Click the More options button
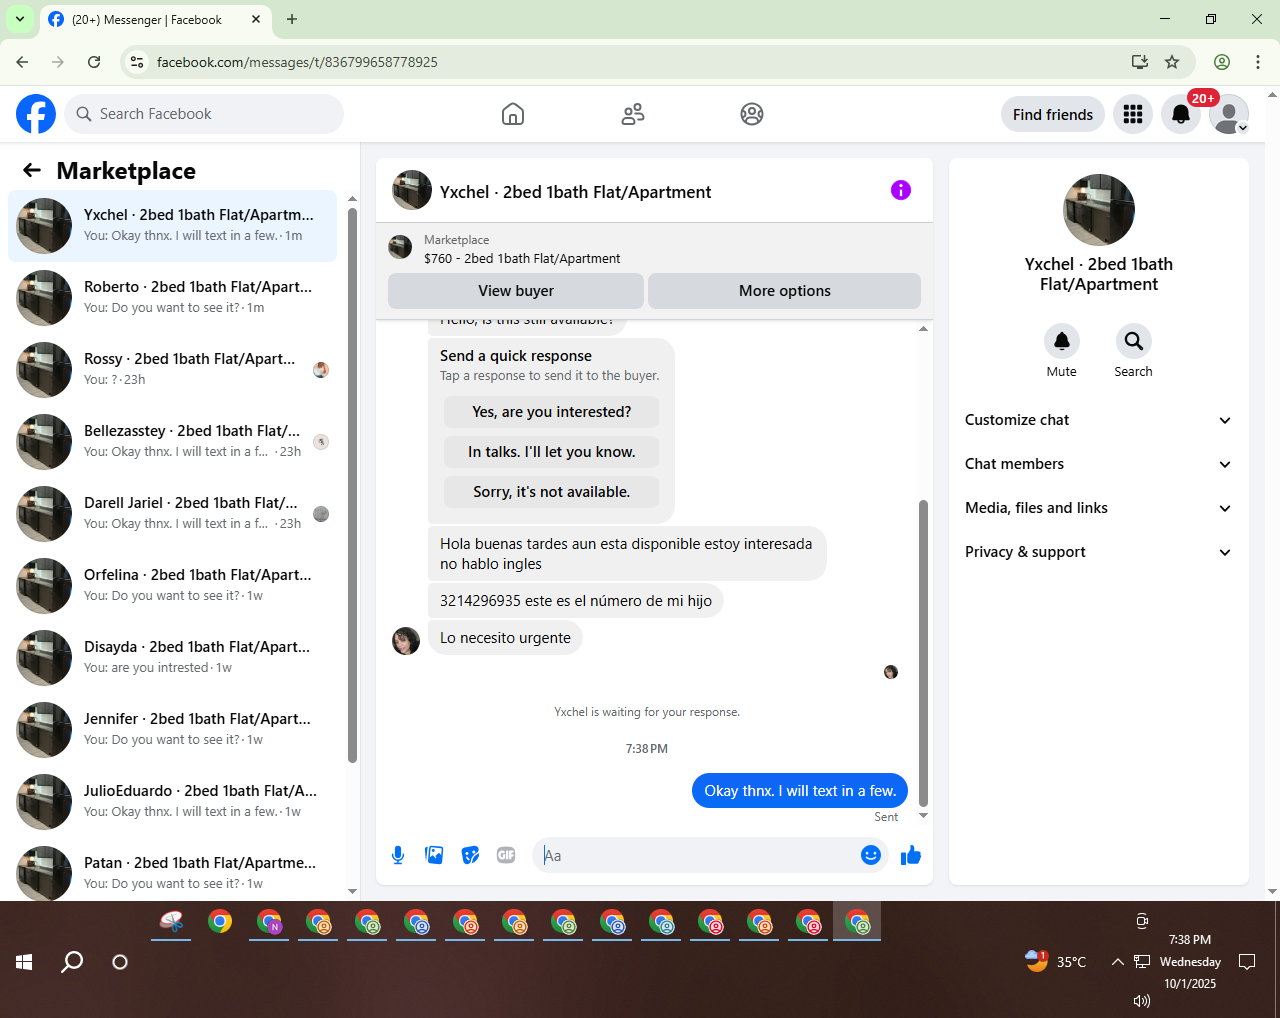Image resolution: width=1280 pixels, height=1018 pixels. [x=785, y=291]
